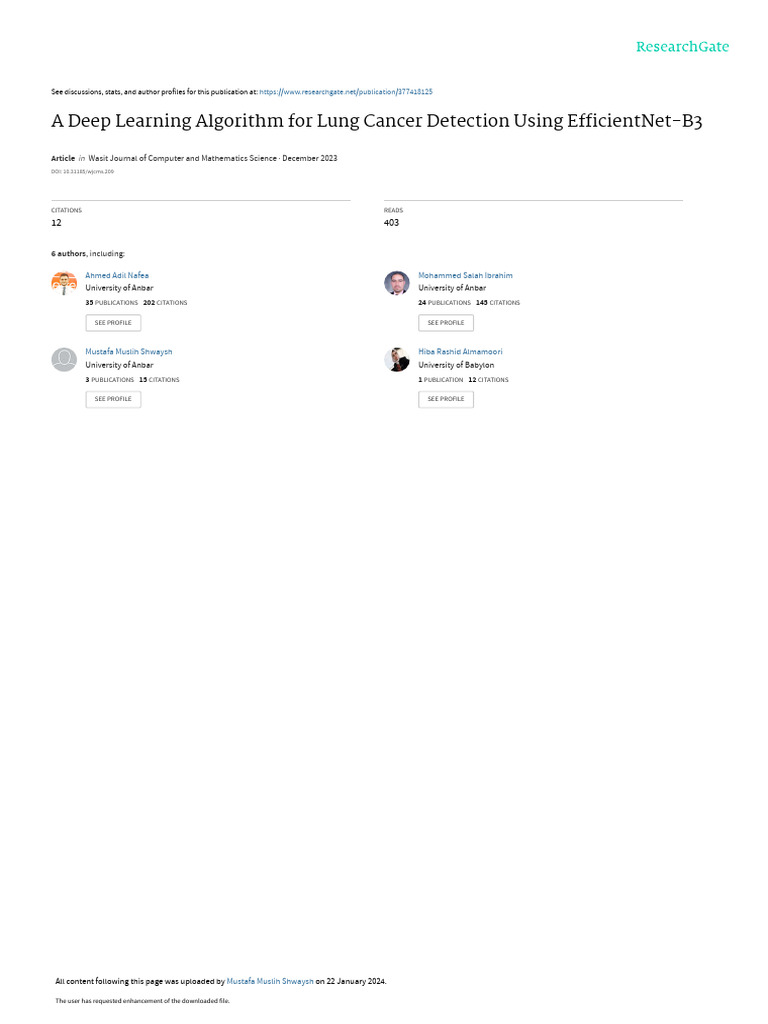Image resolution: width=768 pixels, height=1024 pixels.
Task: Open Ahmed Adil Nafea's author name link
Action: pyautogui.click(x=117, y=275)
